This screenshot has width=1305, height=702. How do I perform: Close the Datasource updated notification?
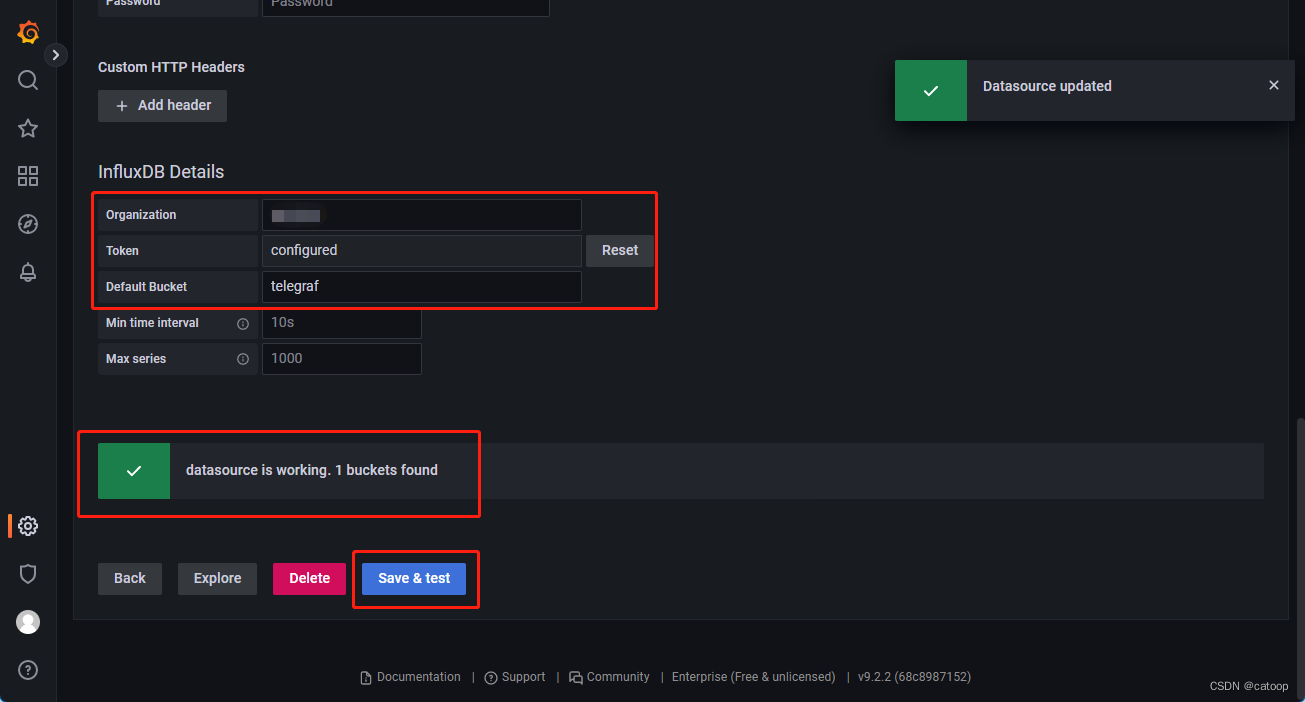click(1273, 86)
